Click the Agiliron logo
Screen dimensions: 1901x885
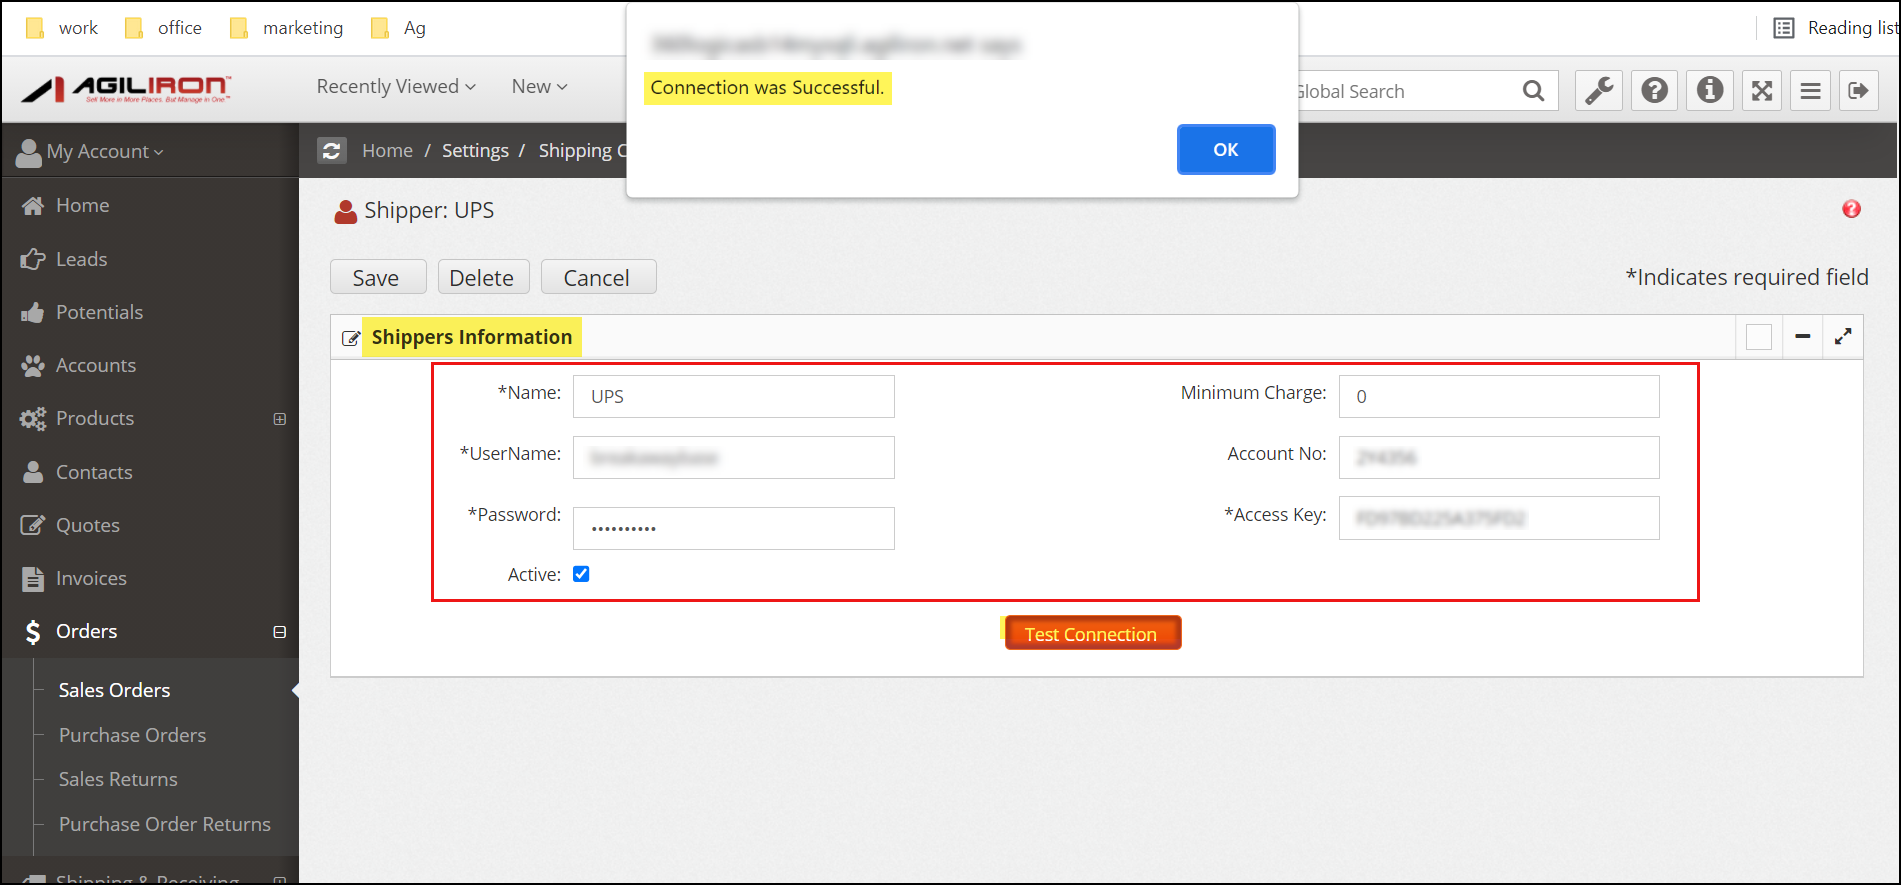click(x=127, y=89)
